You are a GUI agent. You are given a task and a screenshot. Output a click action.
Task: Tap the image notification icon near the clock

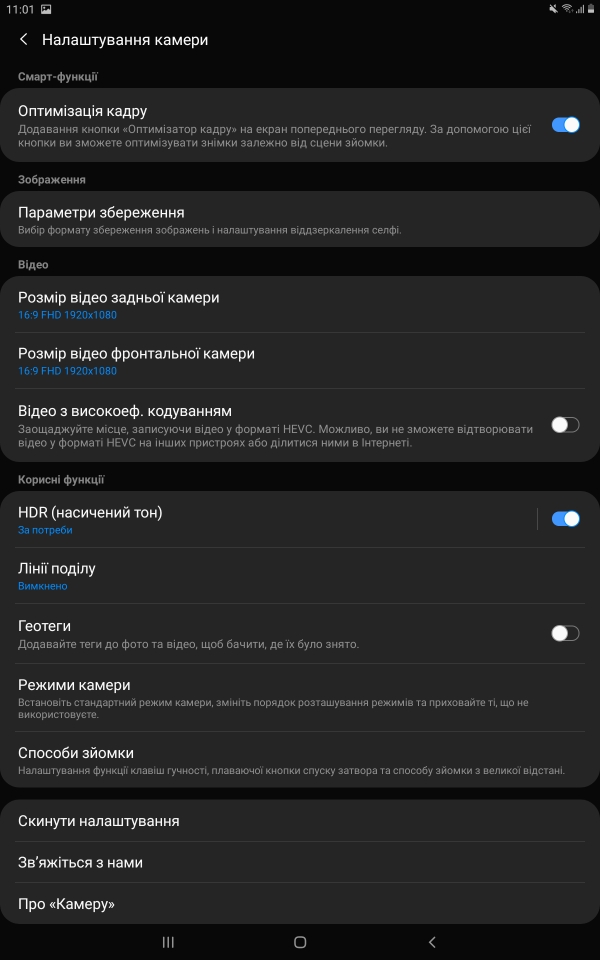pos(46,9)
